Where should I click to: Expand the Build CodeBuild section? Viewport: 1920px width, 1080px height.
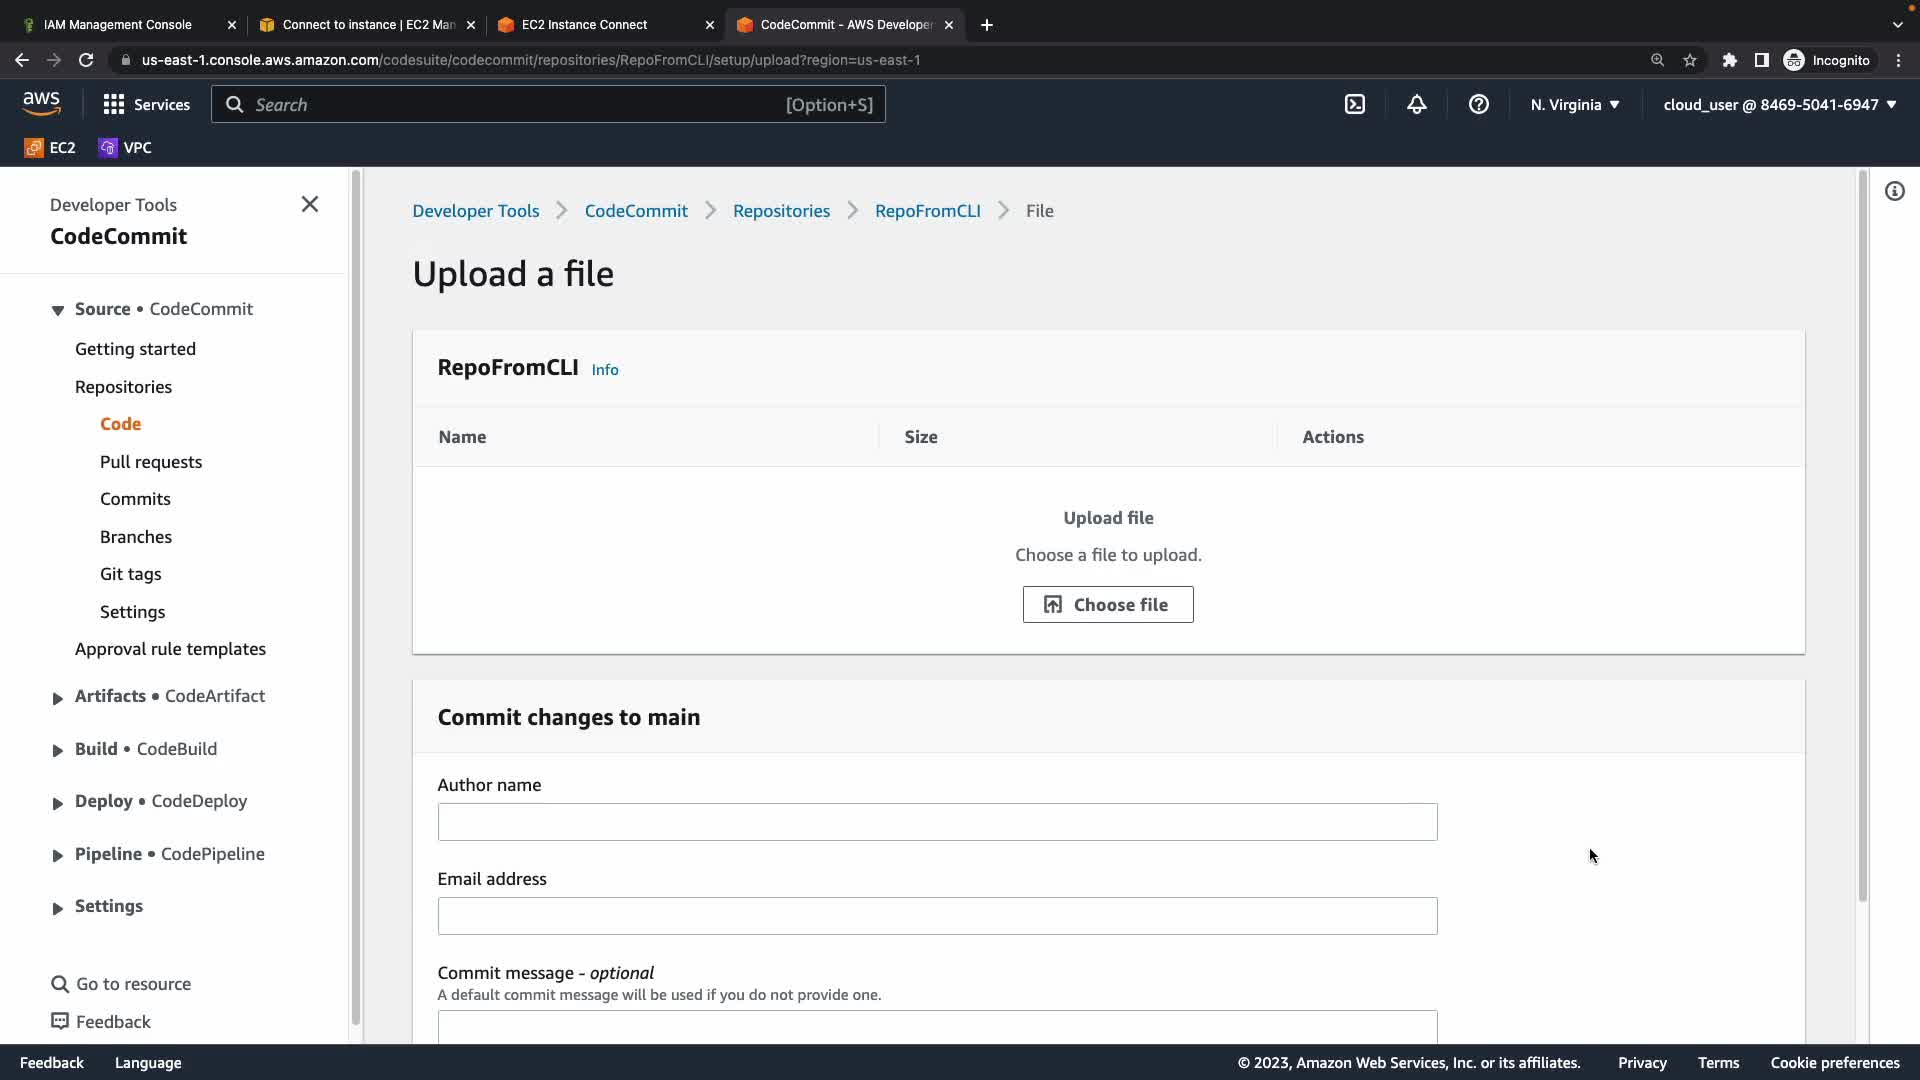pyautogui.click(x=57, y=750)
